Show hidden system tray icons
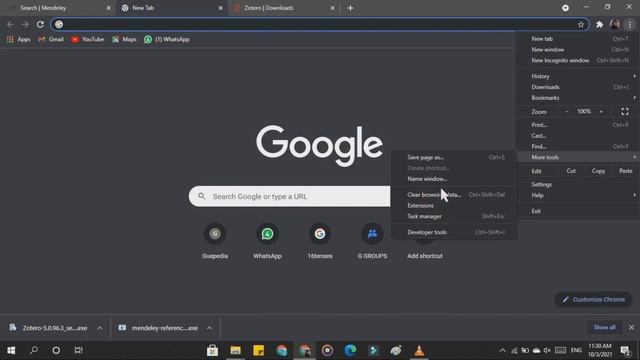Viewport: 640px width, 360px height. [x=502, y=350]
